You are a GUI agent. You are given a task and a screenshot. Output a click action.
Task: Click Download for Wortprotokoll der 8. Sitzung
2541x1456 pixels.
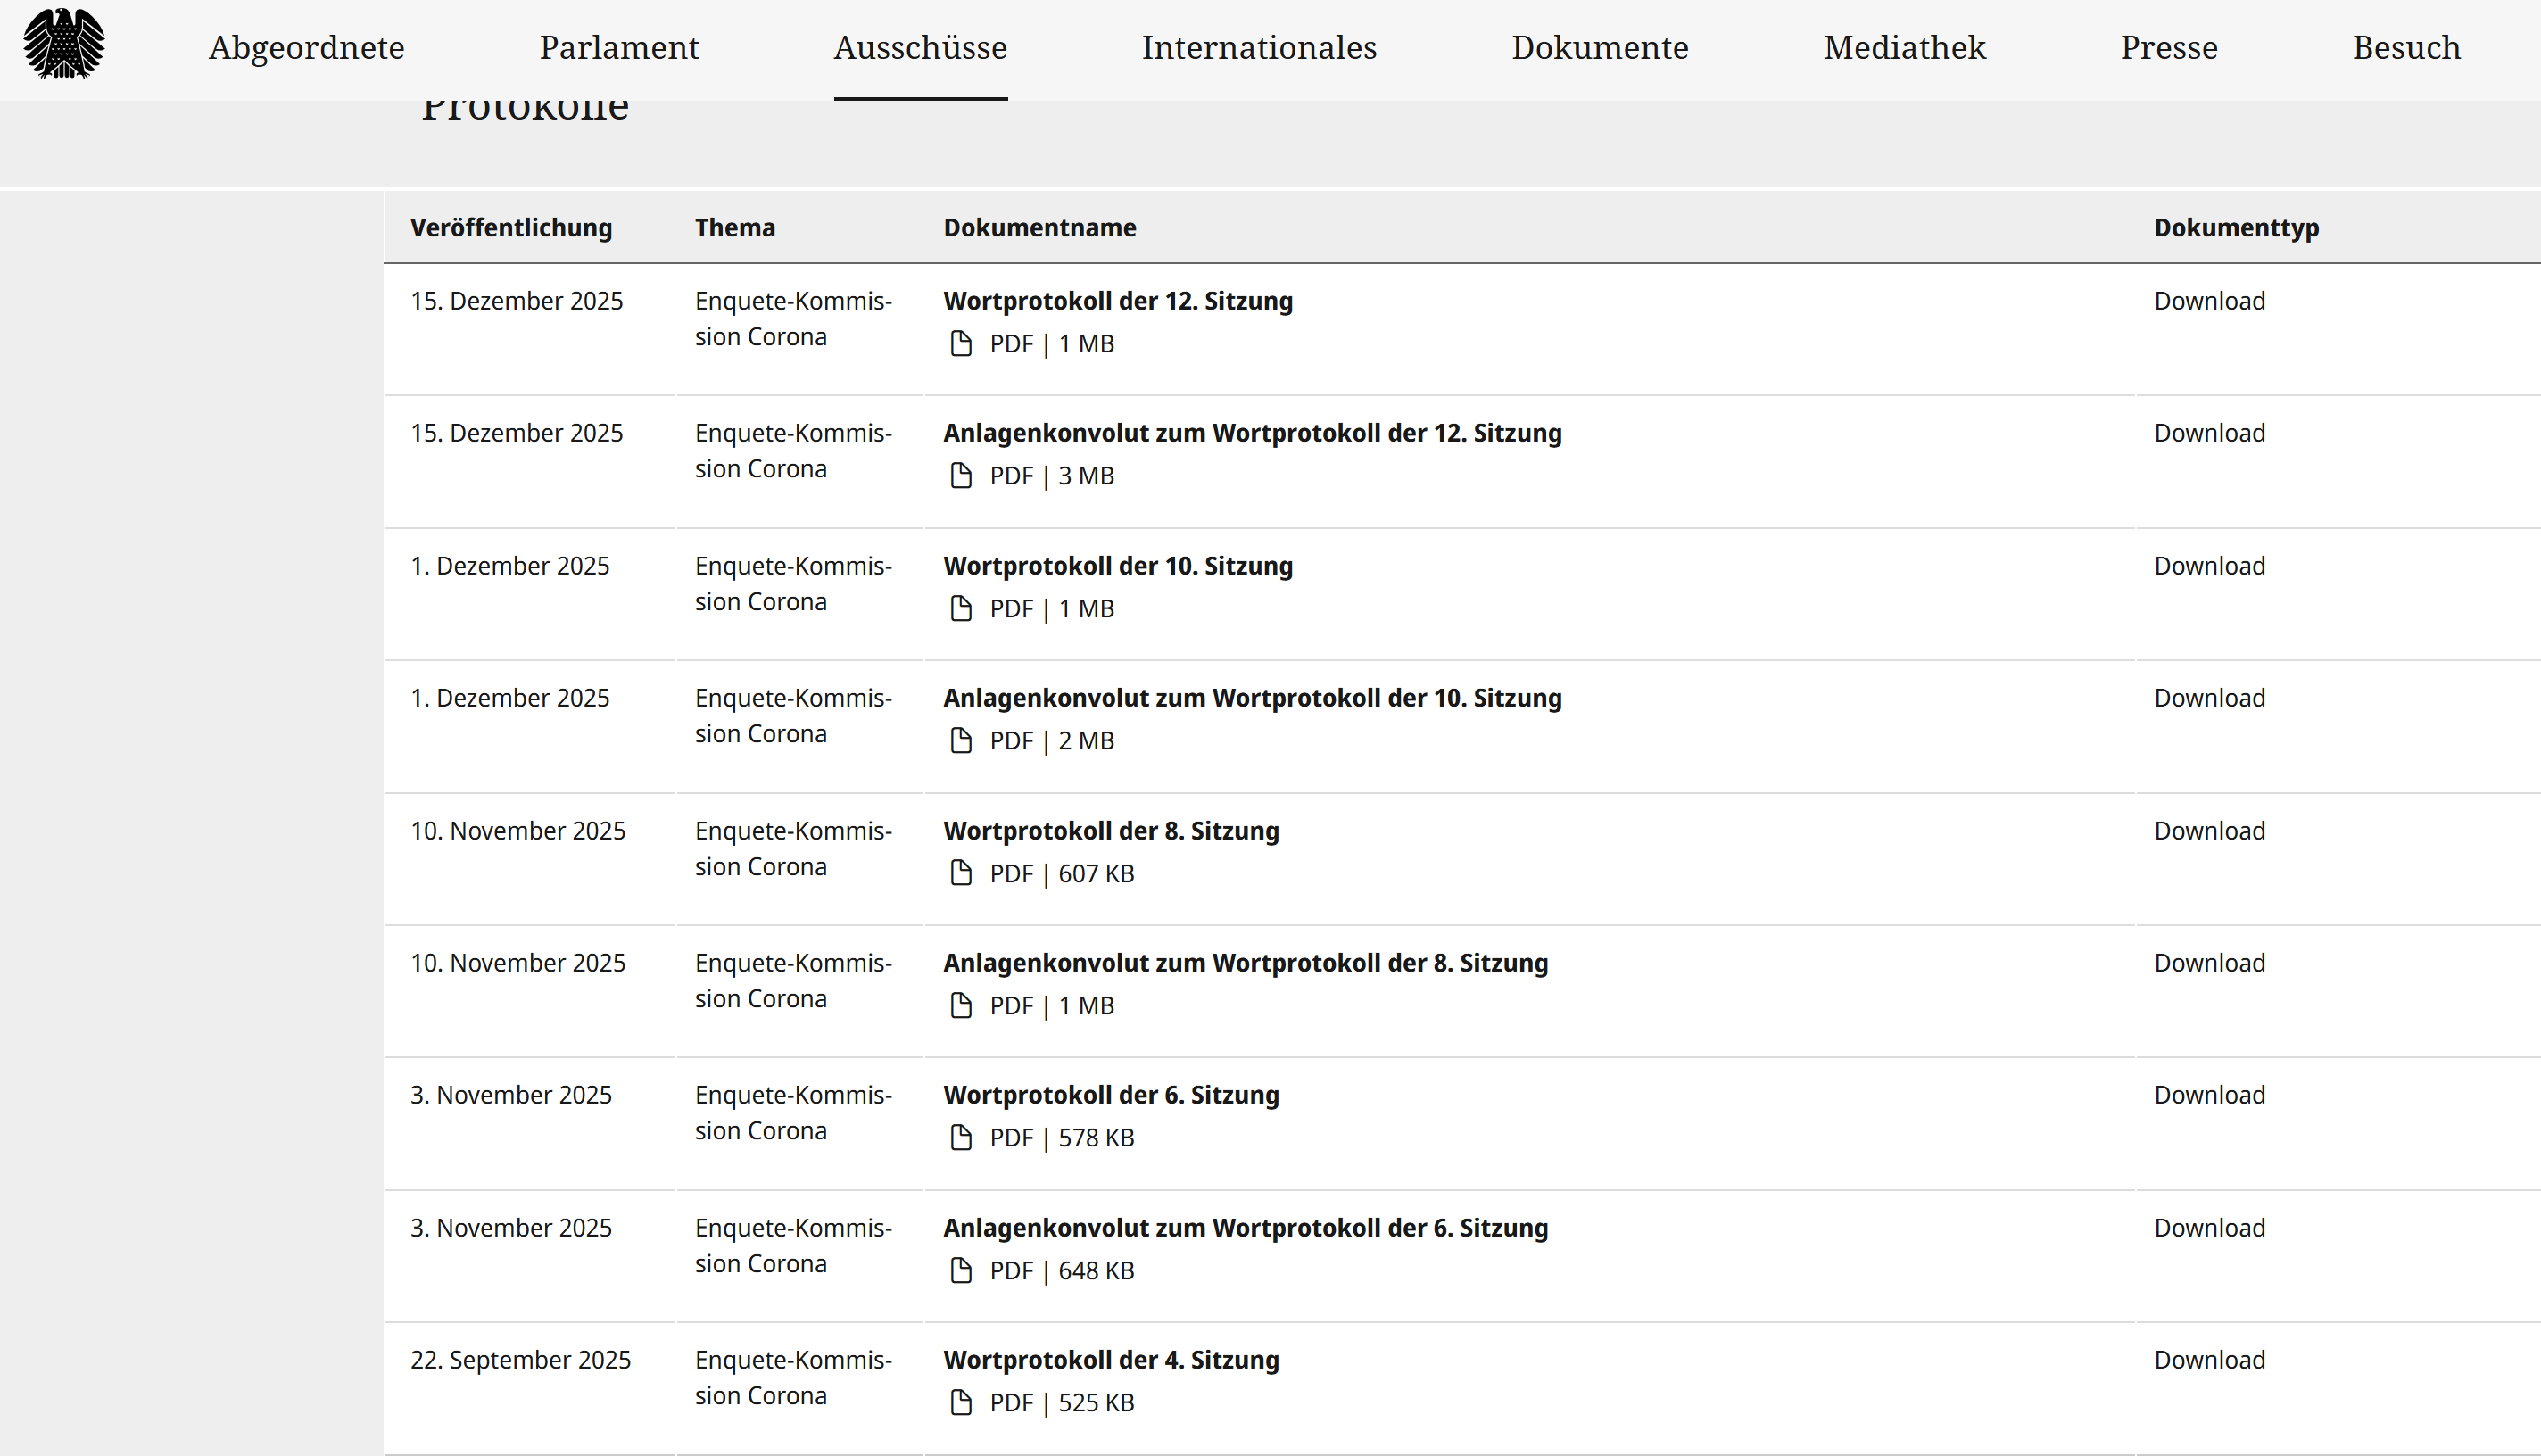(2209, 831)
